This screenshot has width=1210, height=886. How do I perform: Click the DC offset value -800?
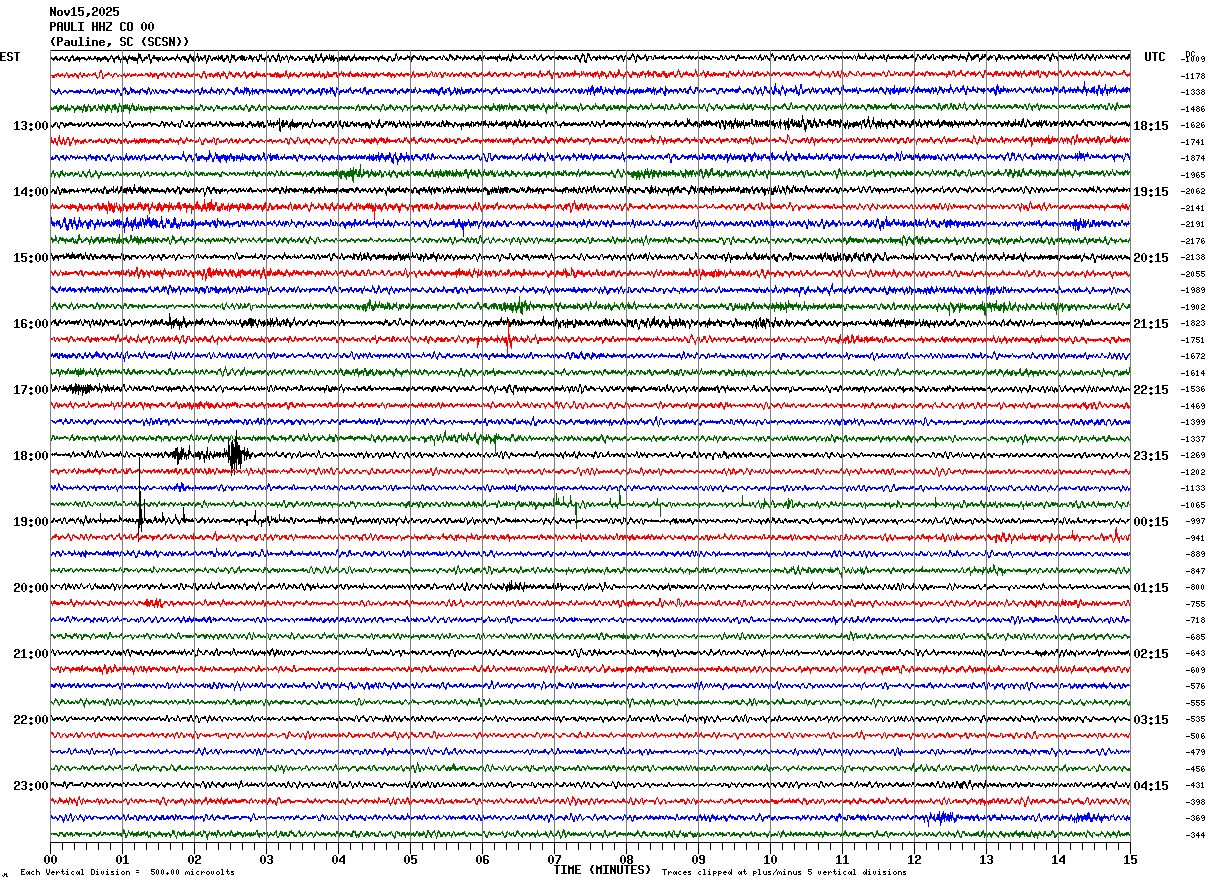coord(1196,587)
